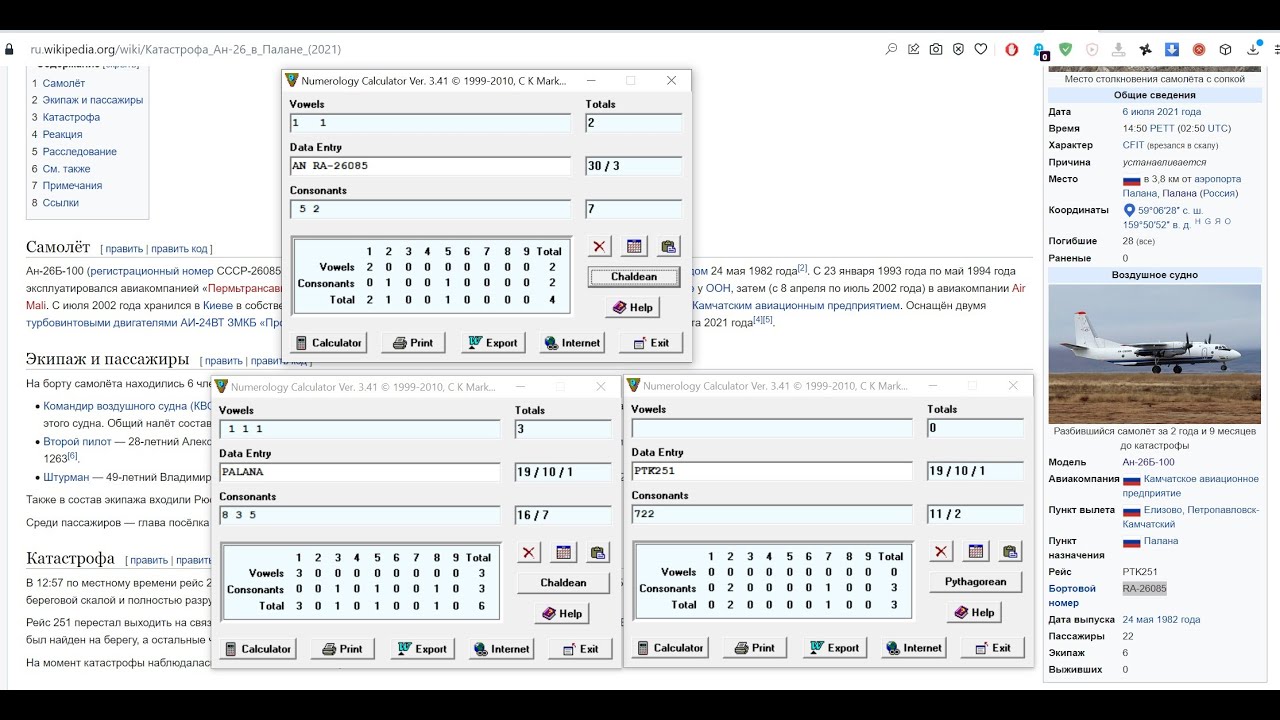The width and height of the screenshot is (1280, 720).
Task: Click Help in the PTK251 calculator
Action: pos(975,612)
